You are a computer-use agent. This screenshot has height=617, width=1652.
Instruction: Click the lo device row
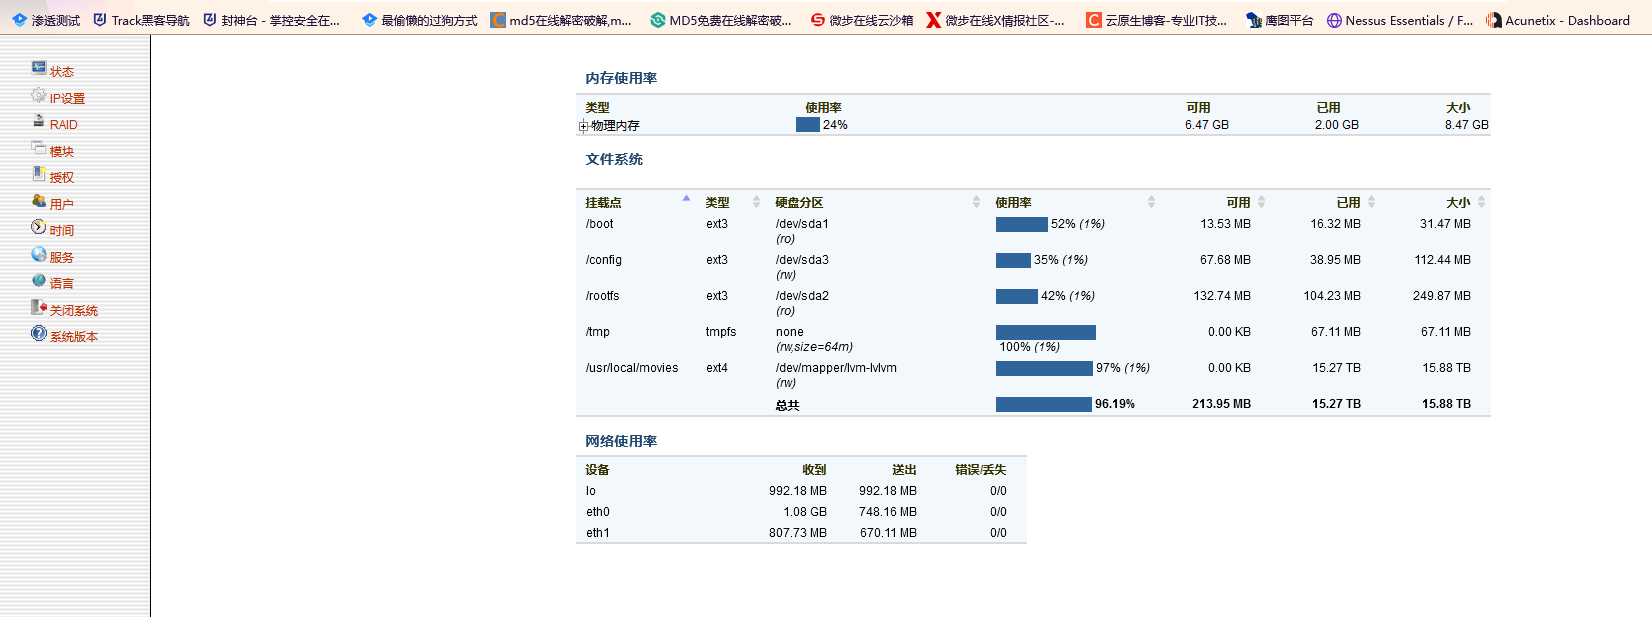pos(801,491)
